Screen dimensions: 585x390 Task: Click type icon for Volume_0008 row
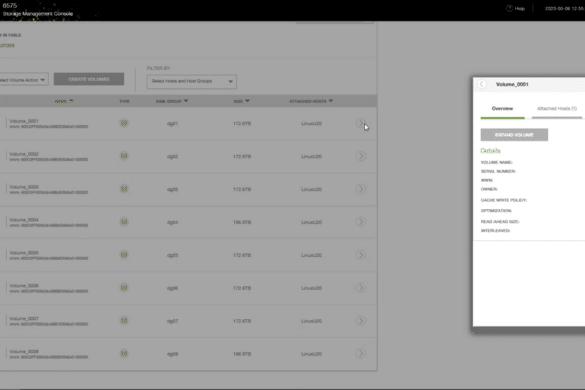point(124,353)
